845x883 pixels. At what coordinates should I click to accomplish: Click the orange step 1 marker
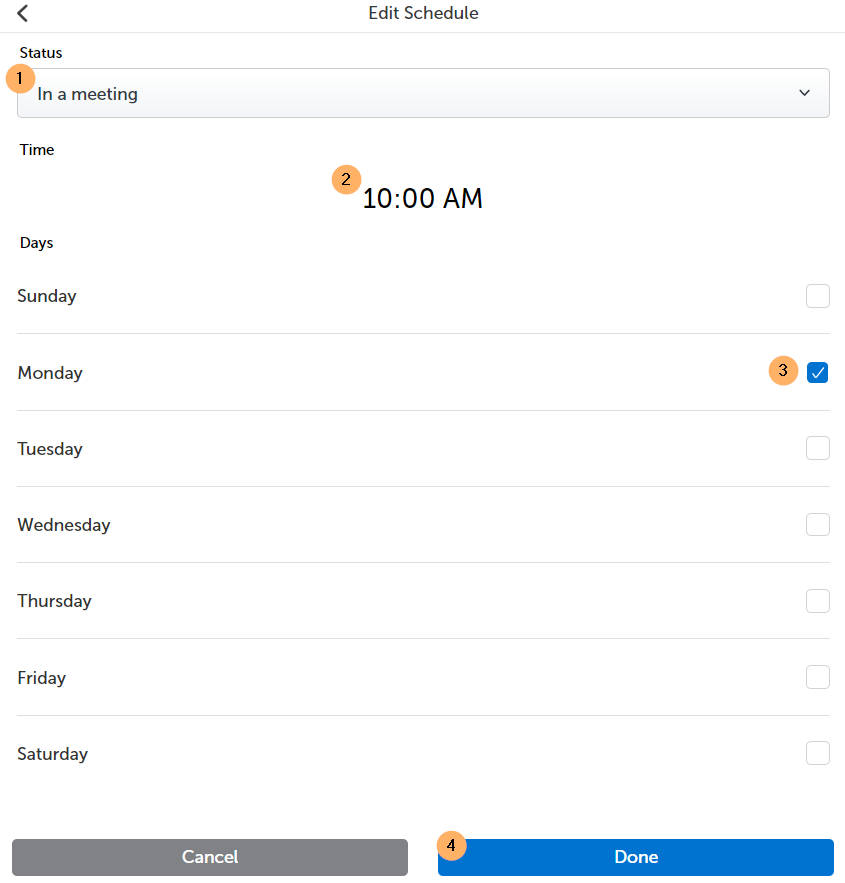pyautogui.click(x=20, y=78)
